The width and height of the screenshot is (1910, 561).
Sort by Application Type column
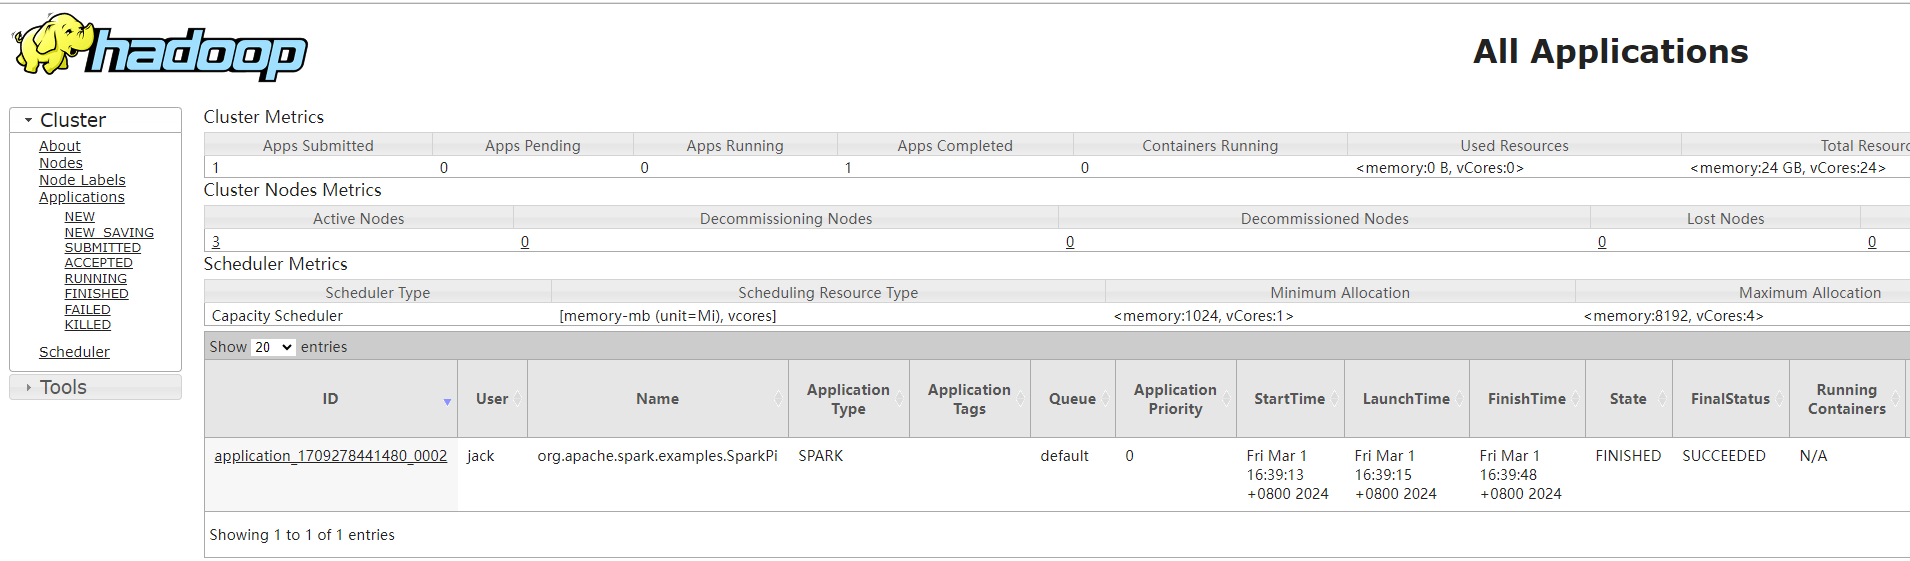coord(848,398)
